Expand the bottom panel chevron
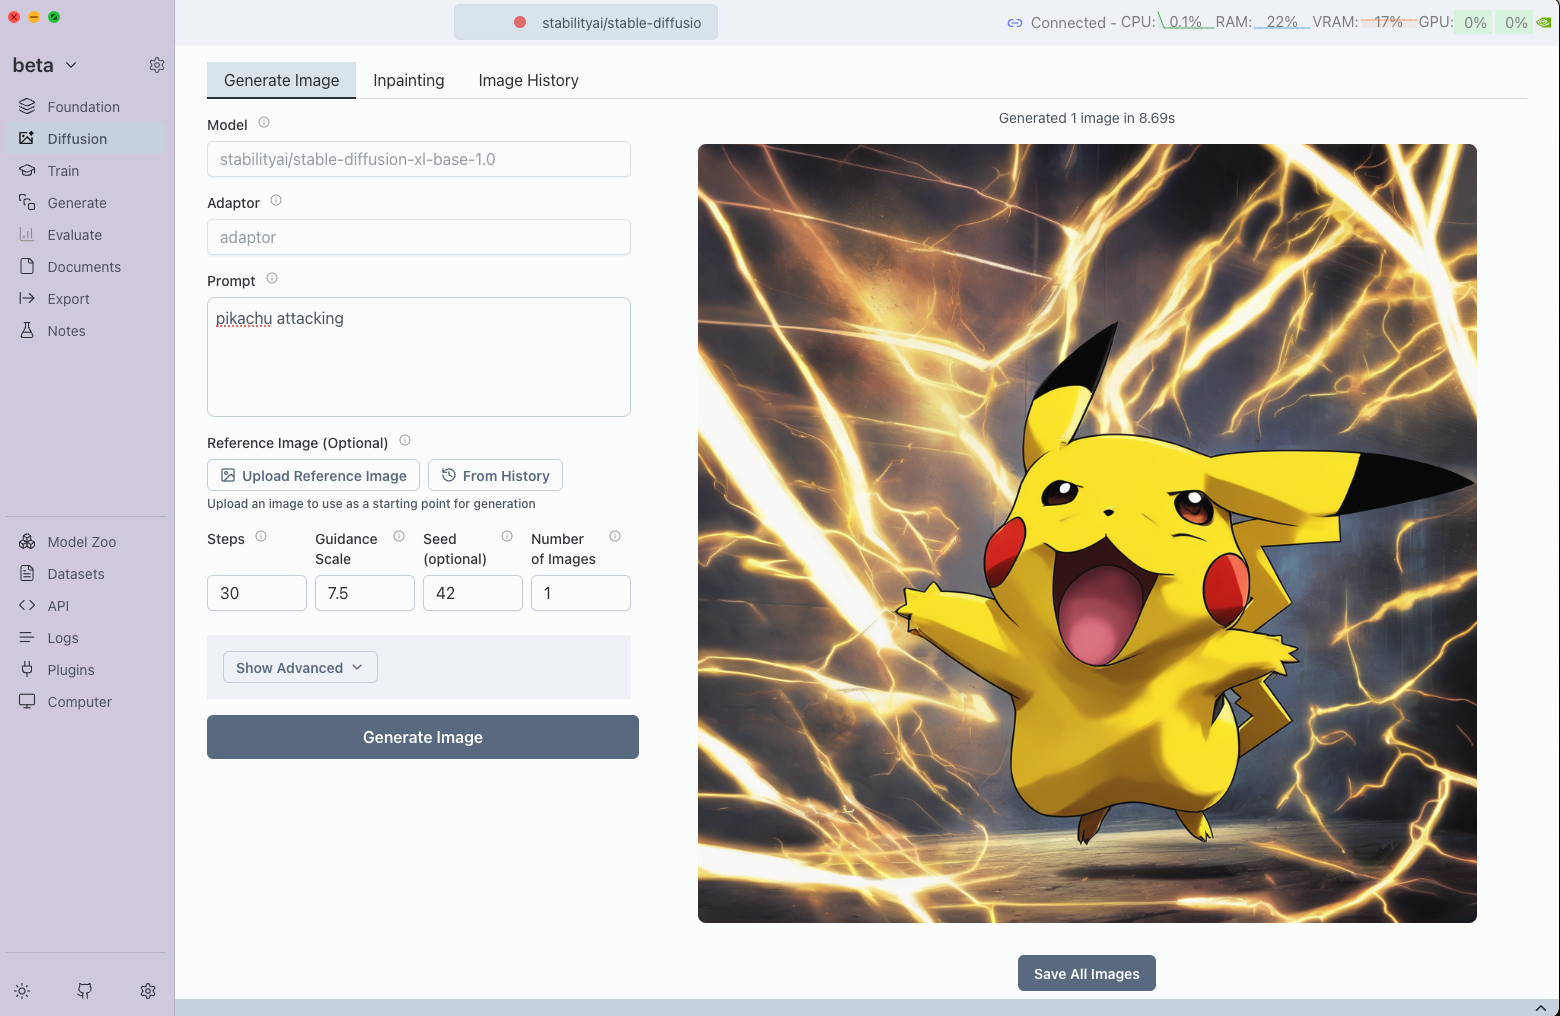This screenshot has width=1560, height=1016. click(1540, 1007)
